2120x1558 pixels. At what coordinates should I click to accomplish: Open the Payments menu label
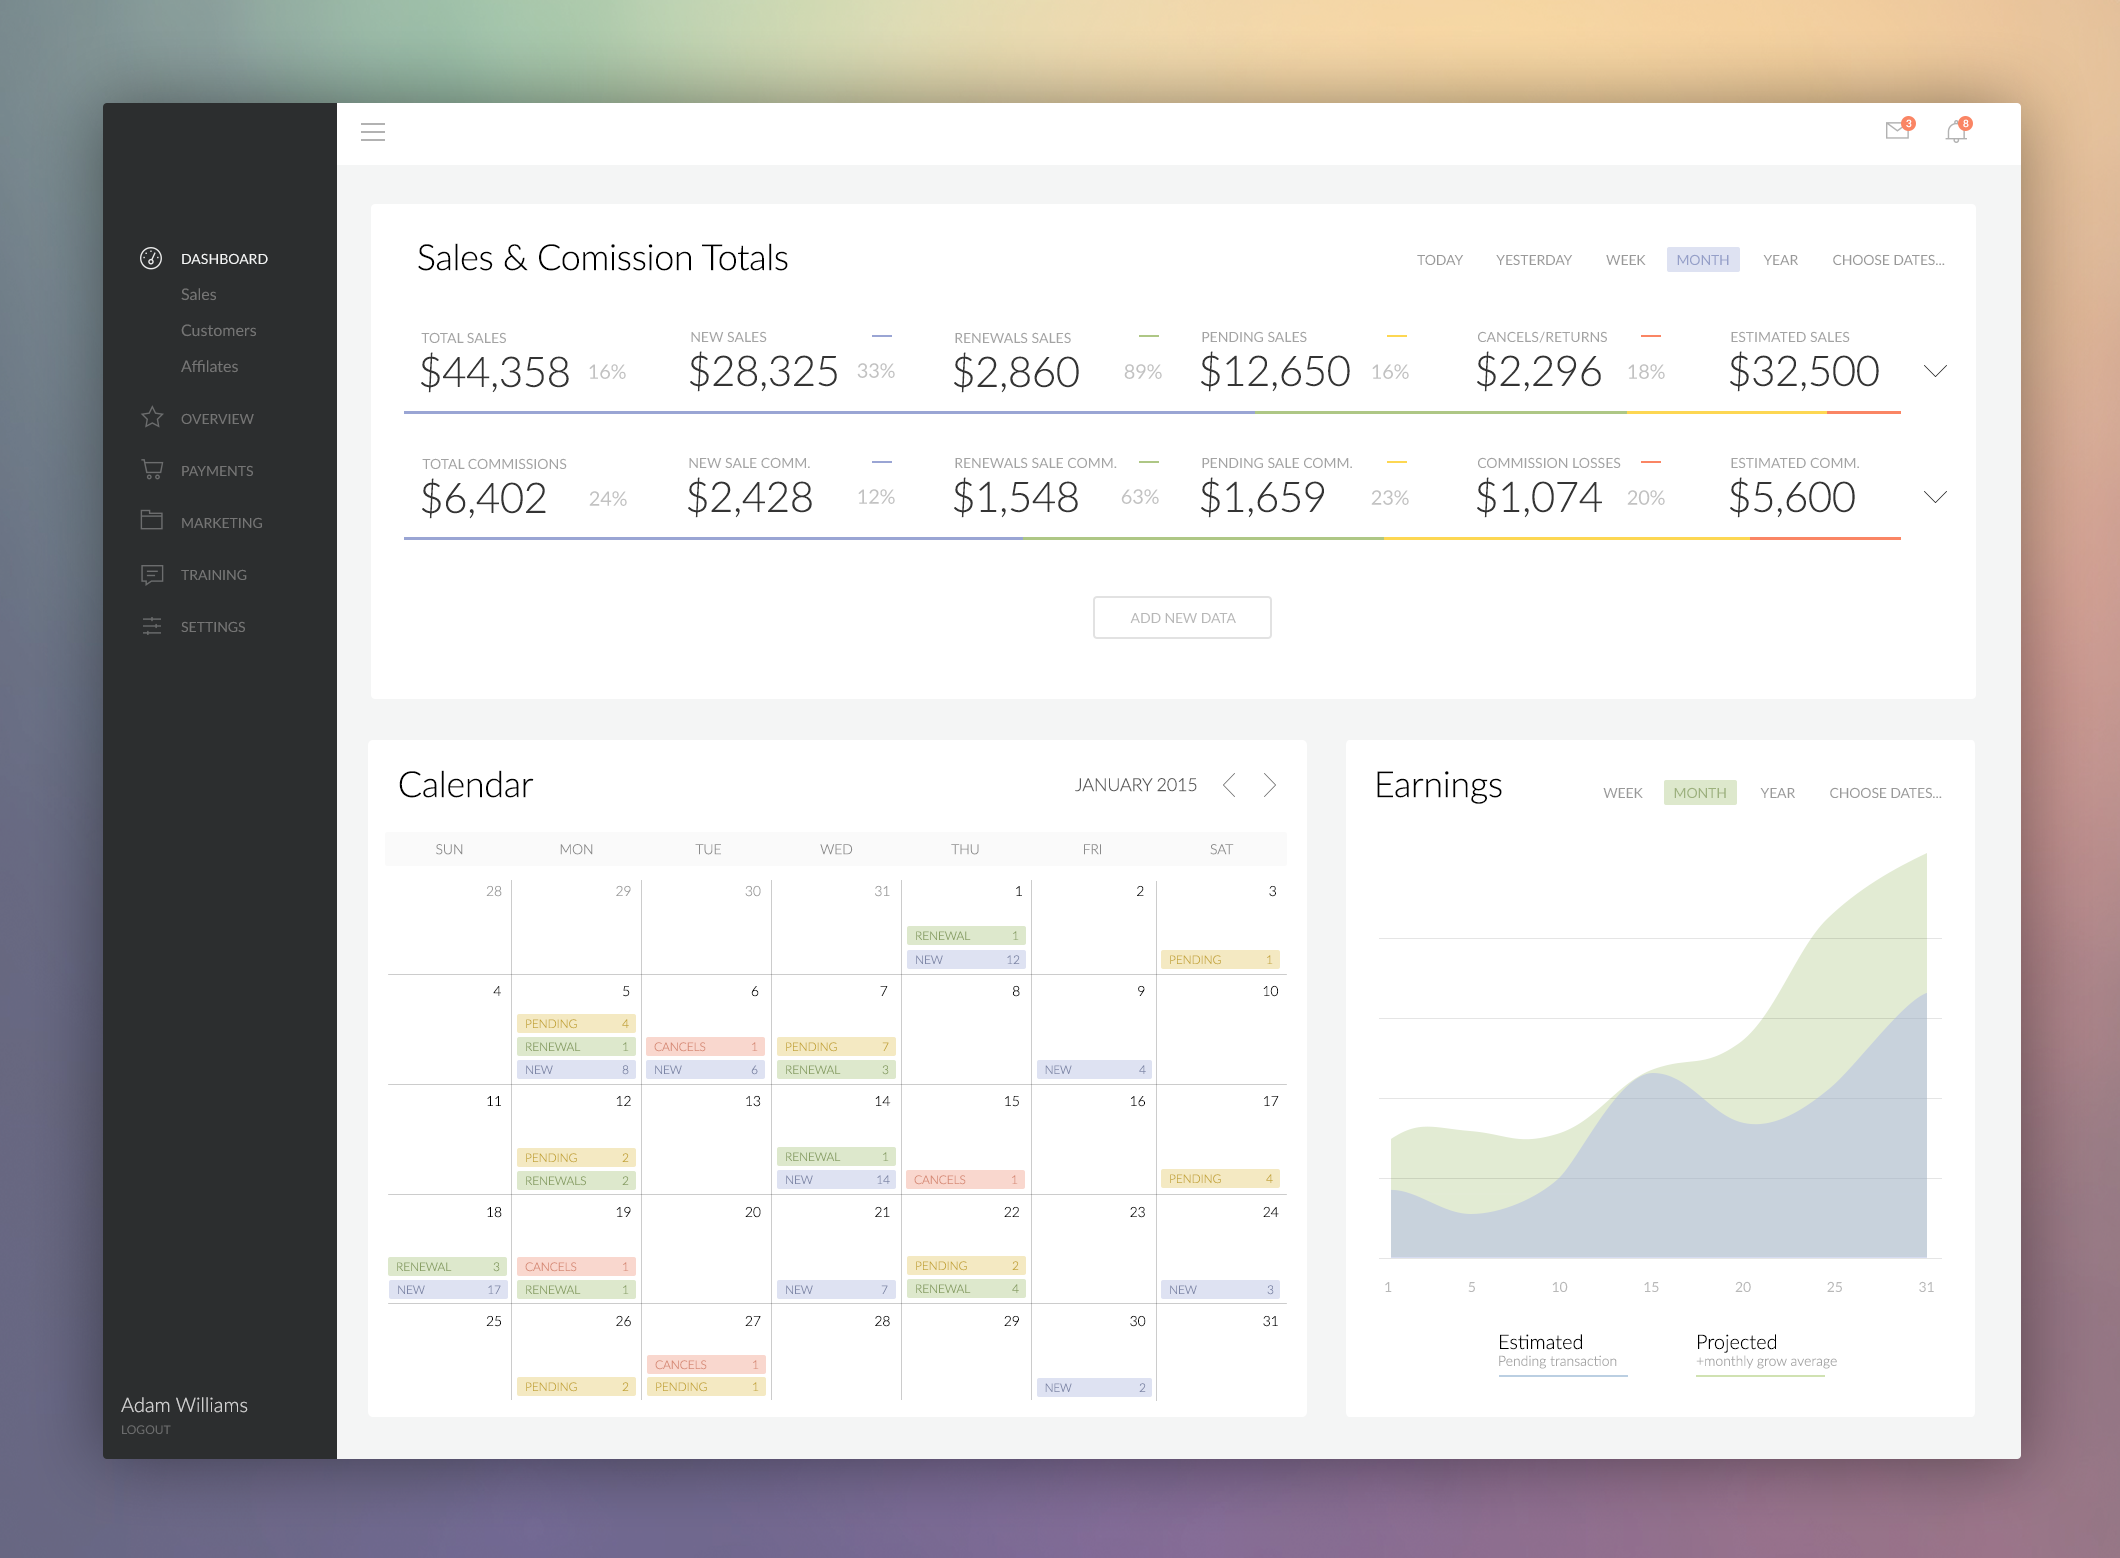click(x=217, y=470)
